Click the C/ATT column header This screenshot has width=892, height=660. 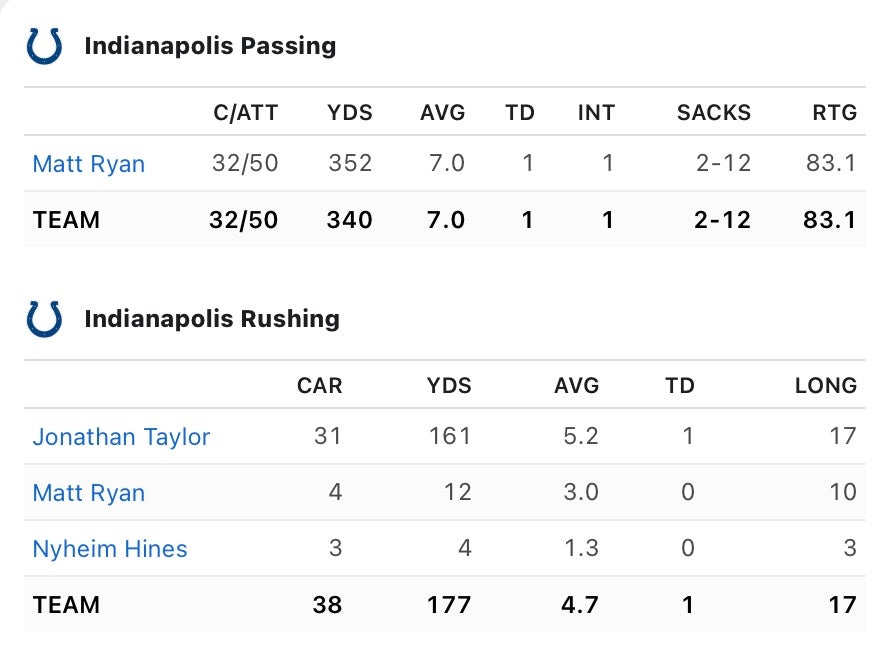coord(245,113)
